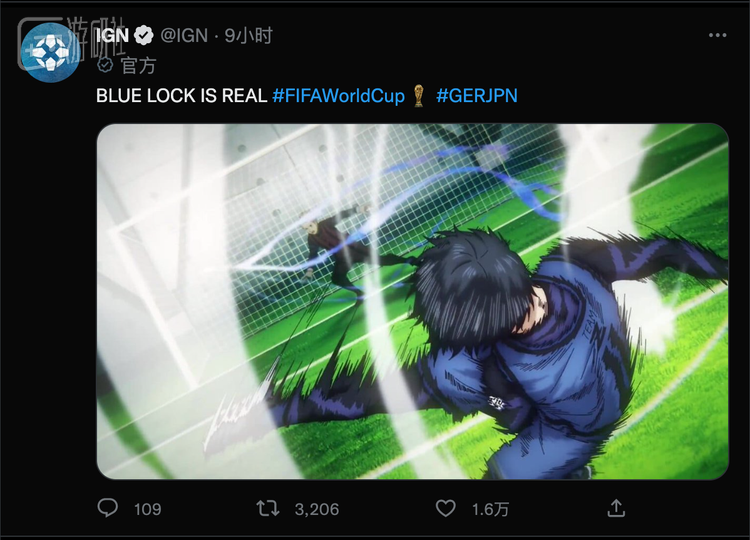Click the World Cup trophy emoji
Image resolution: width=750 pixels, height=540 pixels.
[419, 96]
